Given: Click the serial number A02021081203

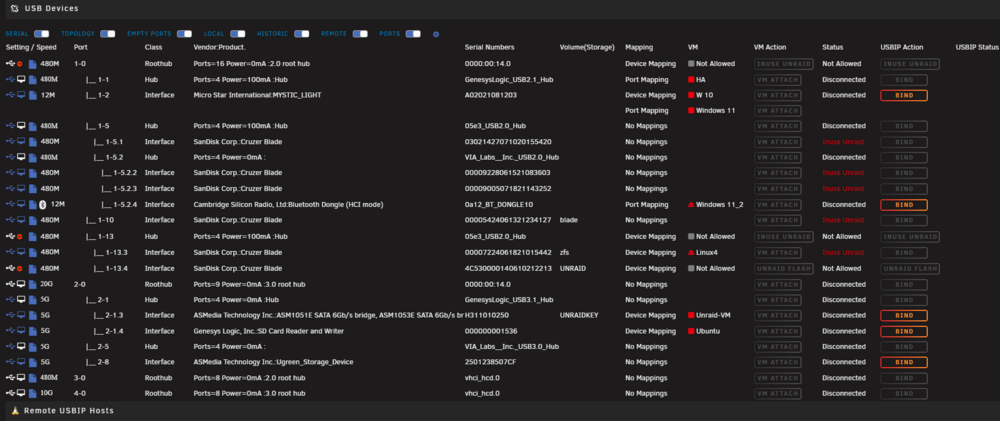Looking at the screenshot, I should pos(491,95).
